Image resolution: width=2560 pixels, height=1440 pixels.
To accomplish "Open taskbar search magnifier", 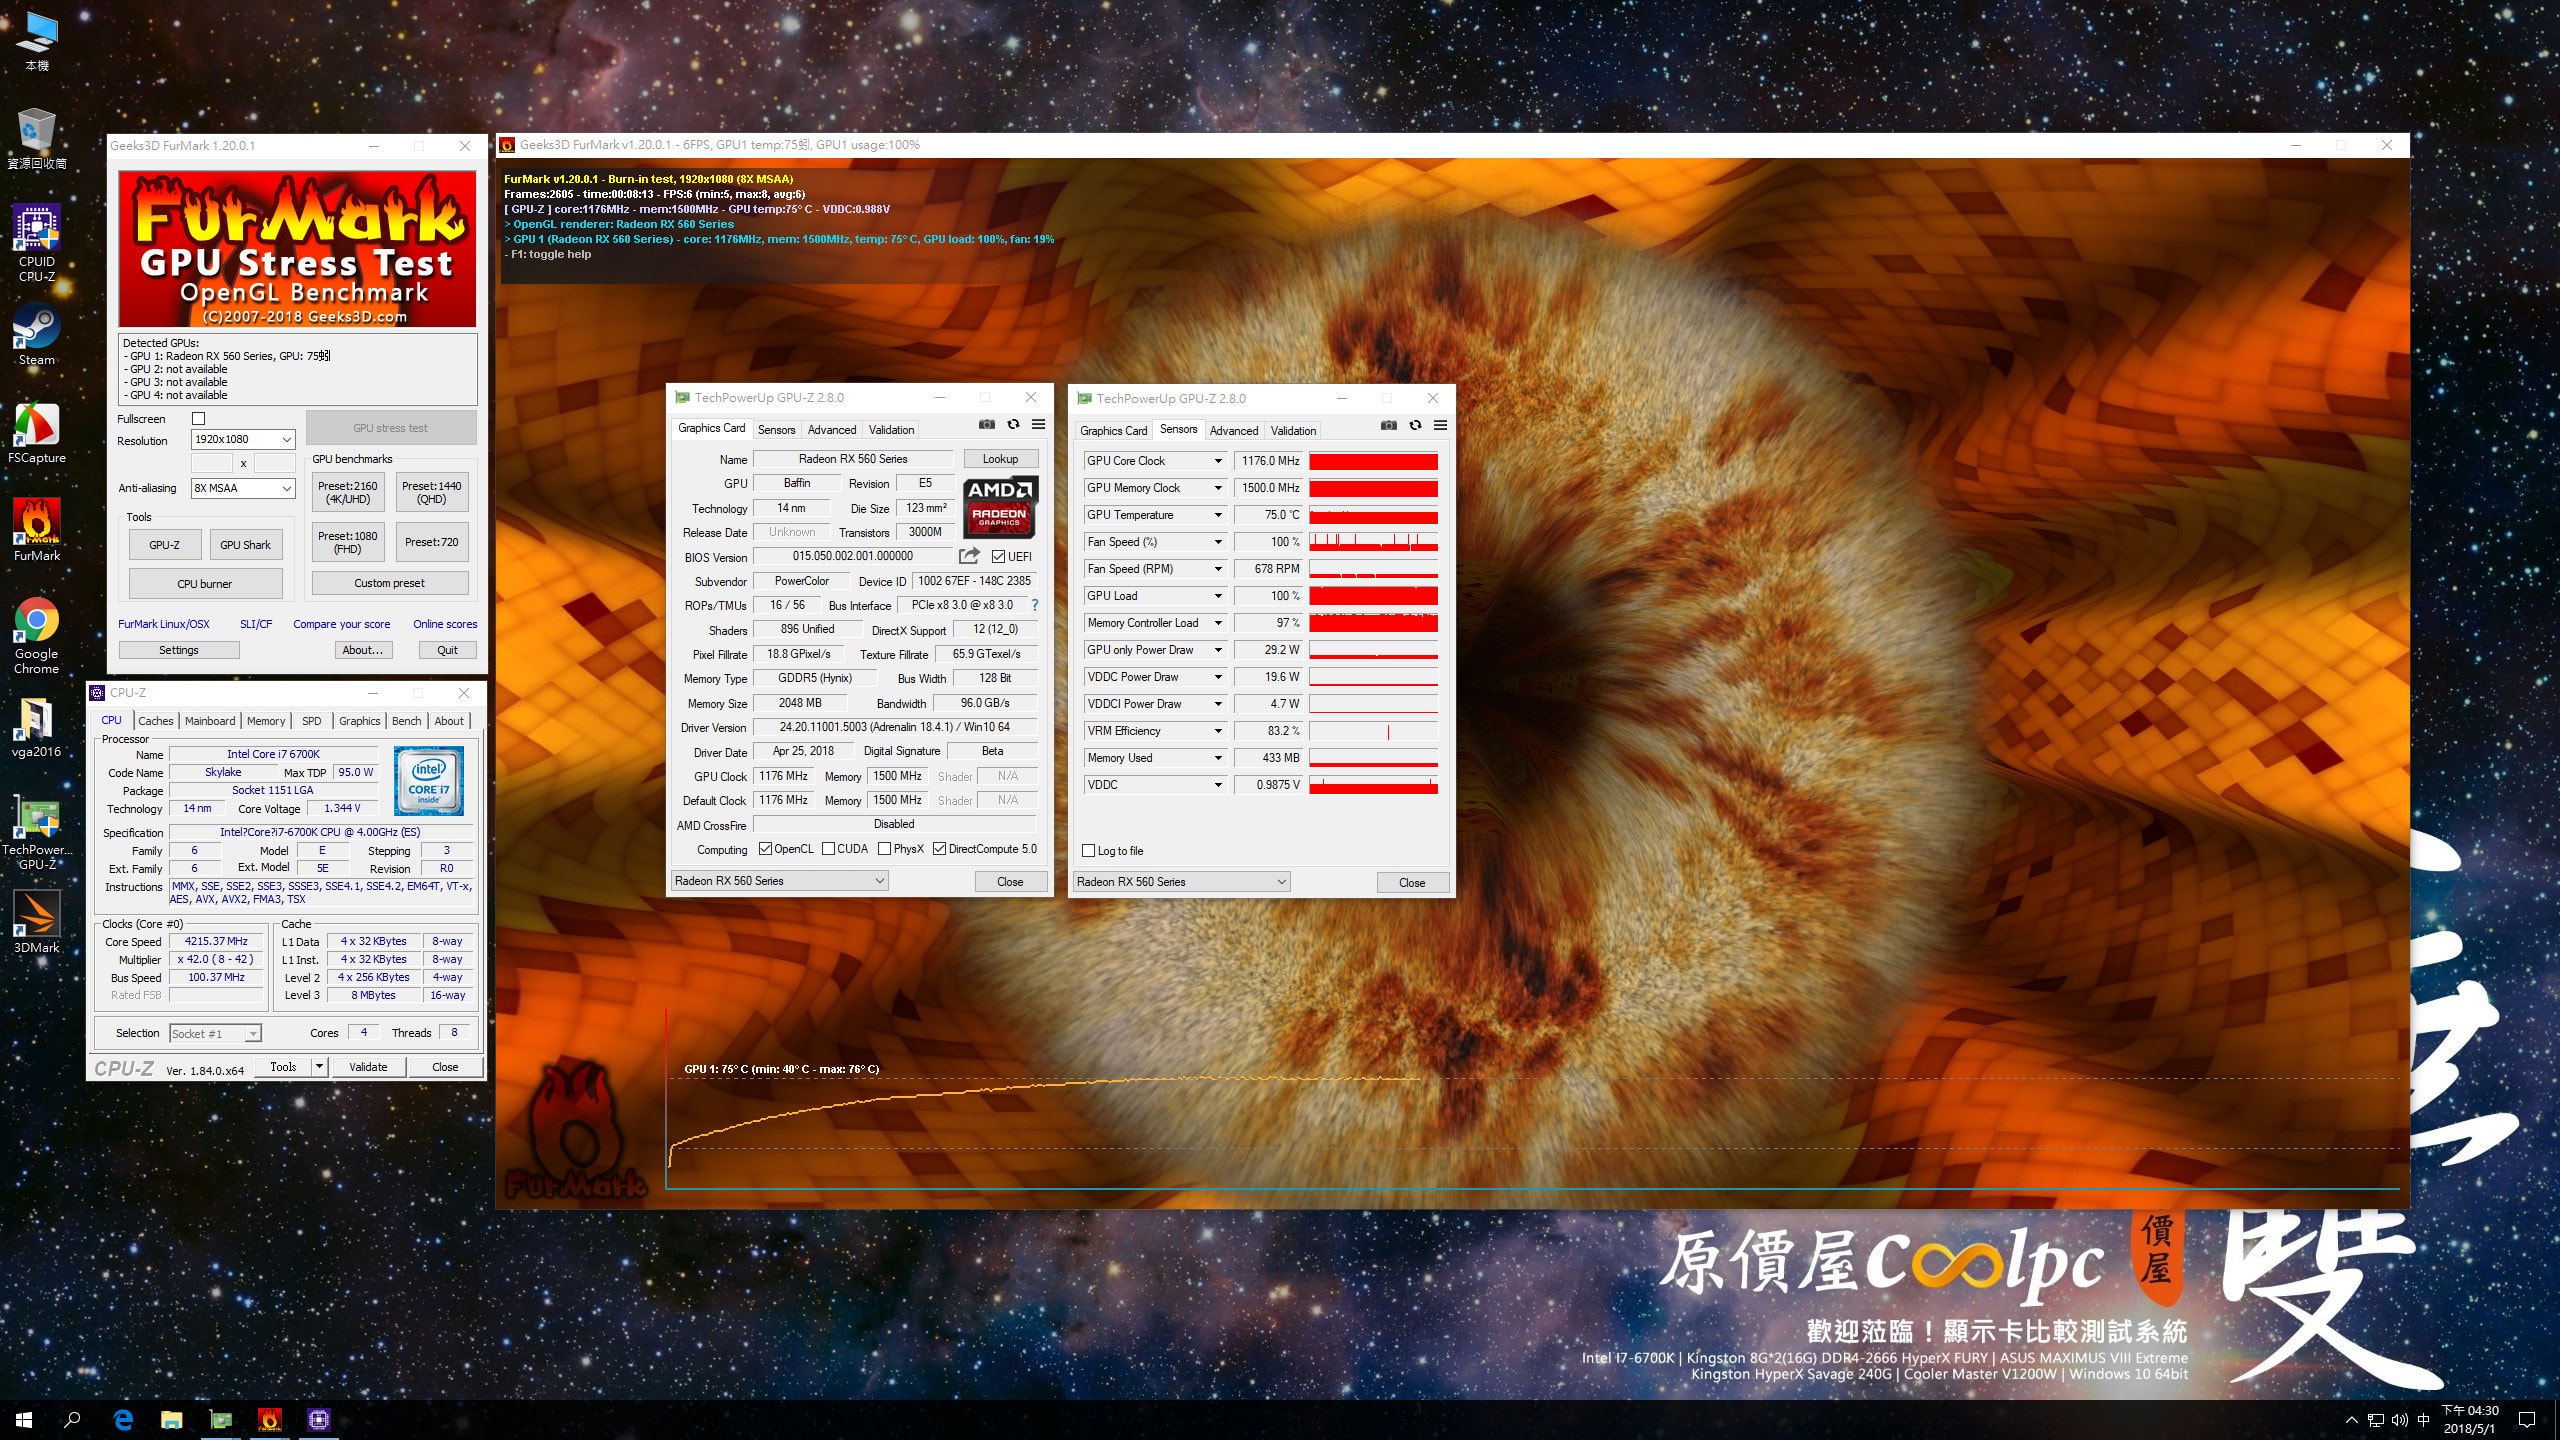I will [x=72, y=1420].
